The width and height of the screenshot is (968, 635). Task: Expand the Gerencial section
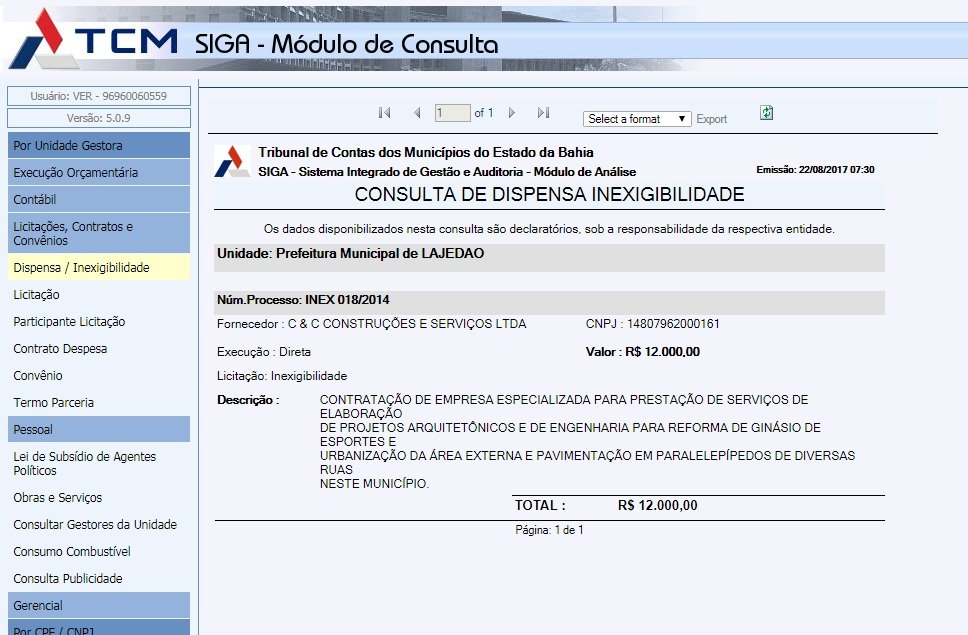point(98,606)
